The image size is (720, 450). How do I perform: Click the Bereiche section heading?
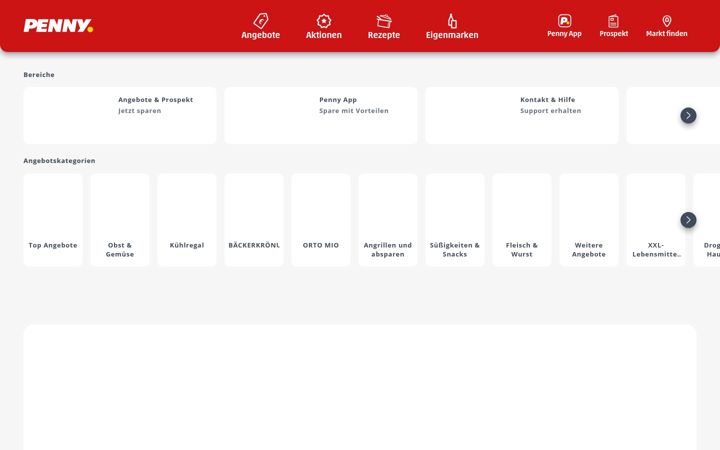coord(39,74)
